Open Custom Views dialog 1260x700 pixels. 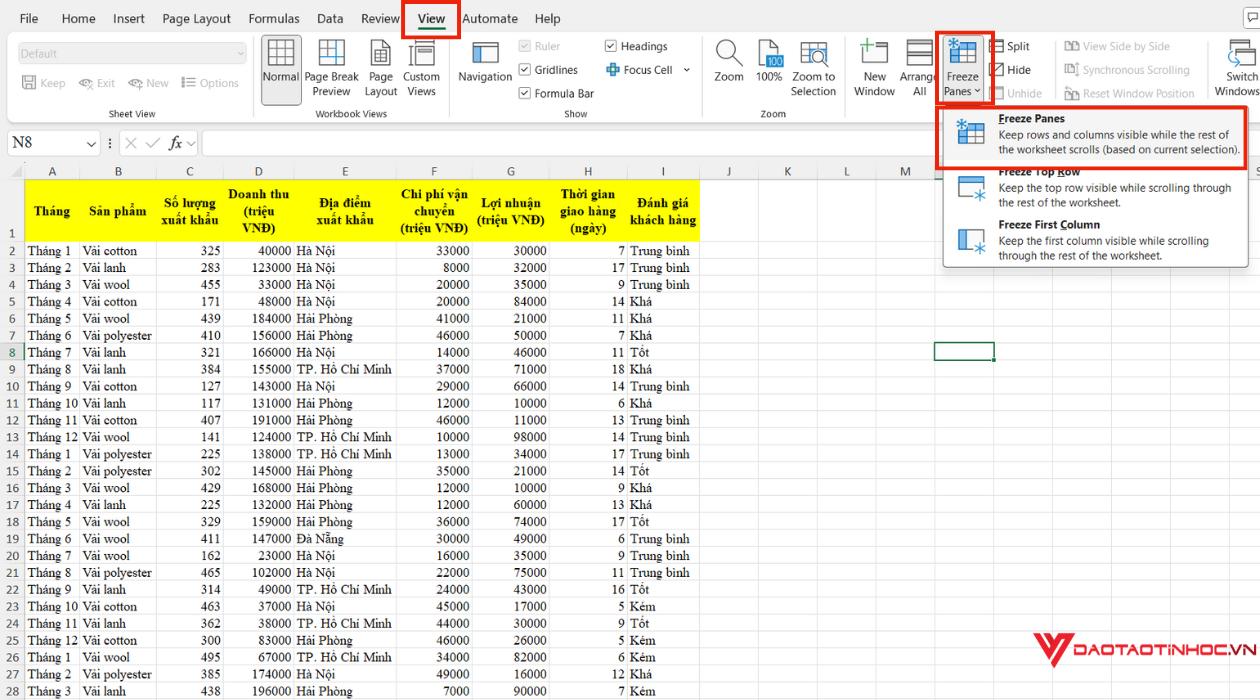pyautogui.click(x=421, y=68)
